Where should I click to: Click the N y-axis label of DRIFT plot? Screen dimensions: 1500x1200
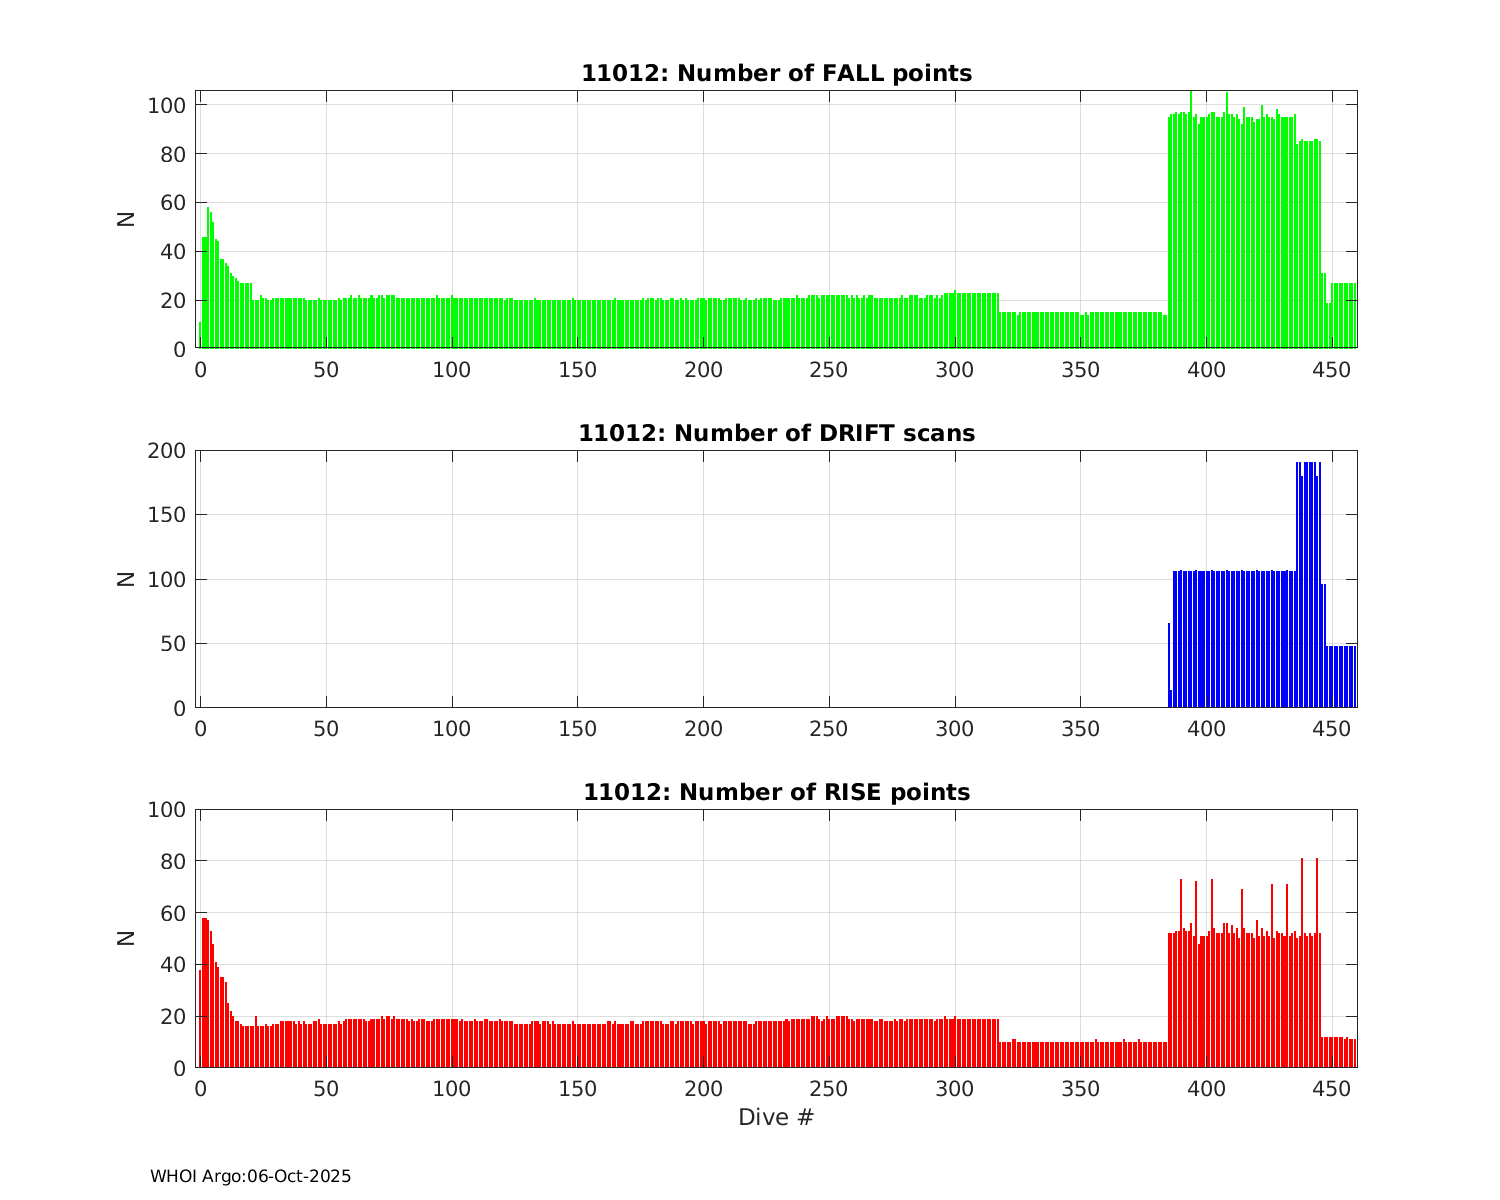coord(127,579)
